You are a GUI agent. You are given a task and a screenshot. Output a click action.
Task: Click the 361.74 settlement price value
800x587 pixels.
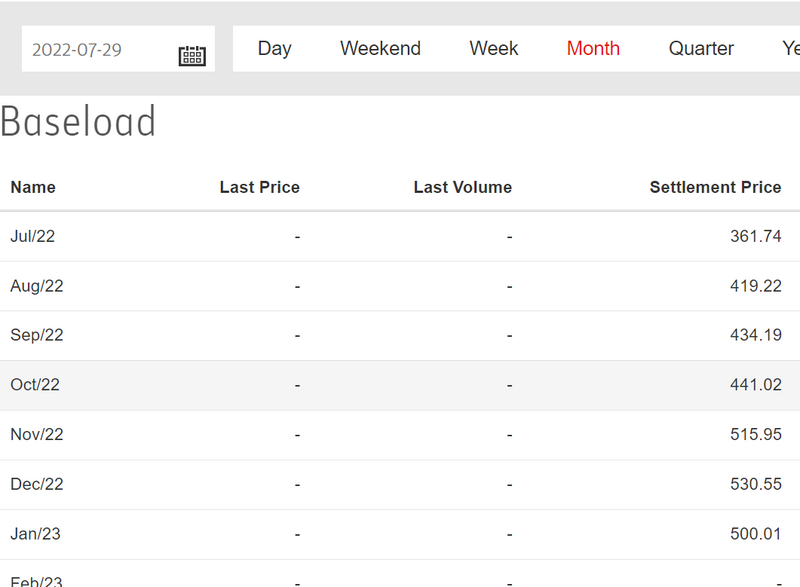(x=755, y=236)
